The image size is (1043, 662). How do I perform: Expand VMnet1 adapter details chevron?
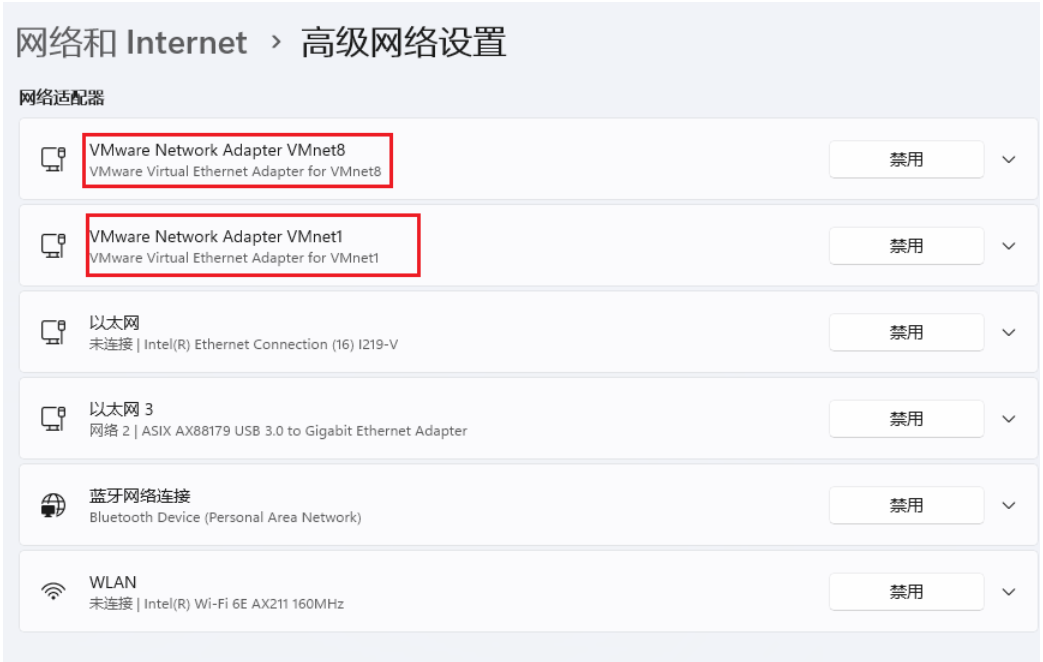1008,246
